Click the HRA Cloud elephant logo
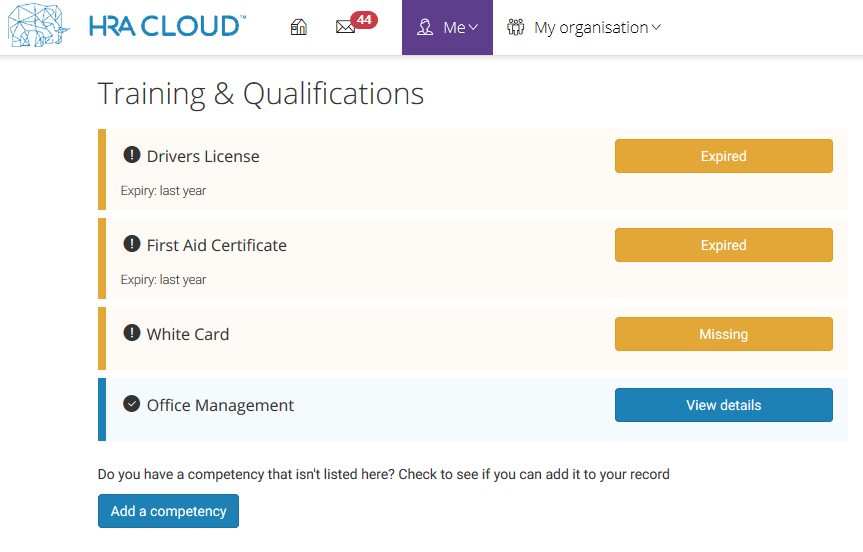 pos(39,25)
